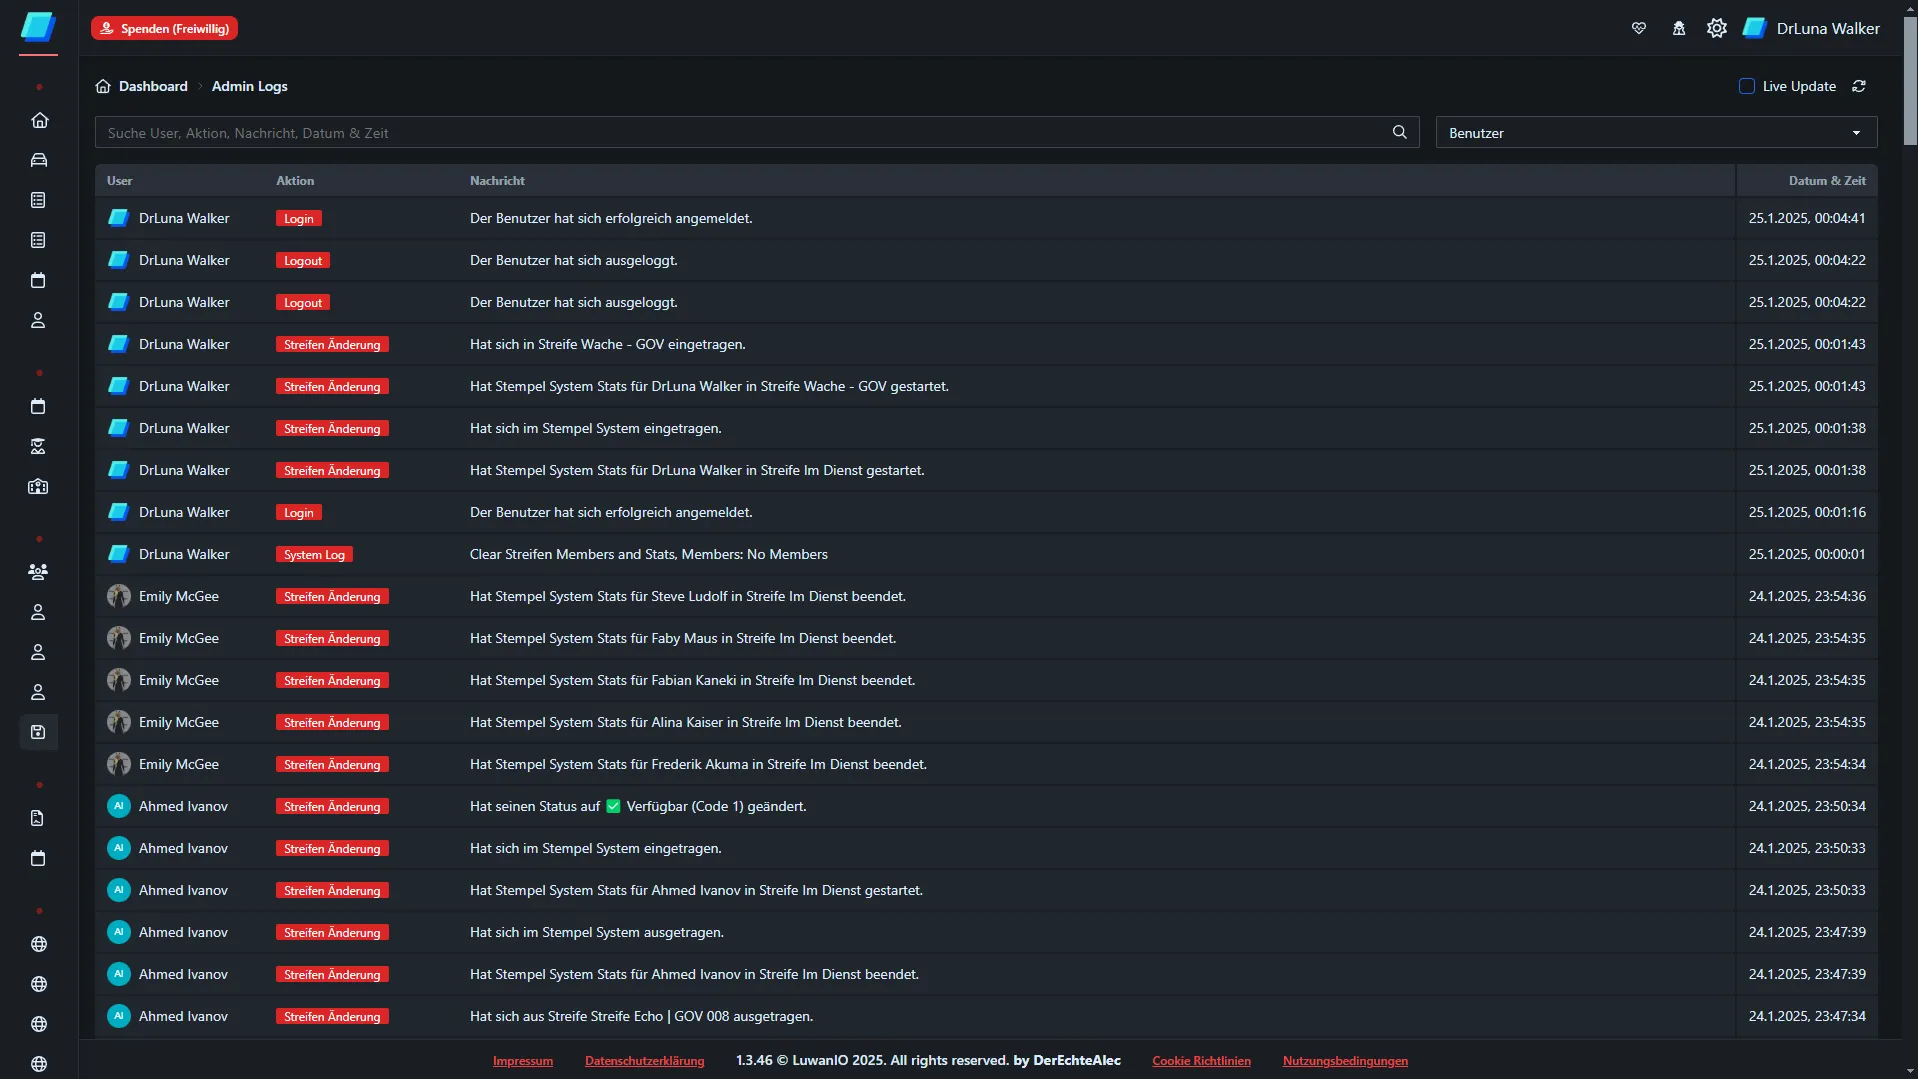Navigate to Dashboard via the breadcrumb
This screenshot has width=1918, height=1079.
pos(152,86)
